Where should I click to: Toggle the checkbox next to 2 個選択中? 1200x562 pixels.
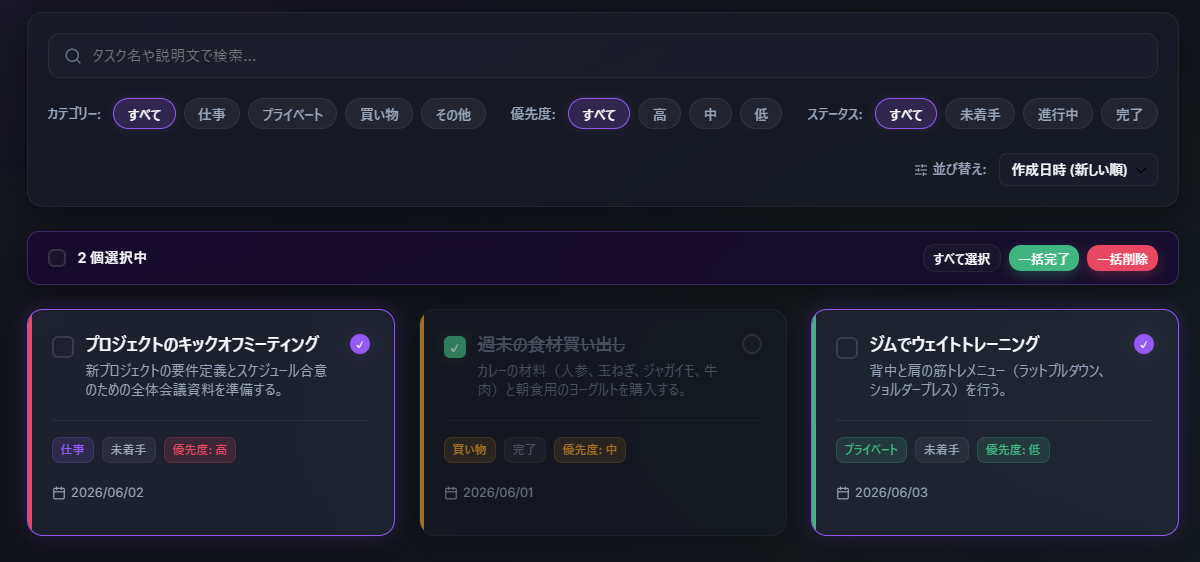(x=58, y=258)
